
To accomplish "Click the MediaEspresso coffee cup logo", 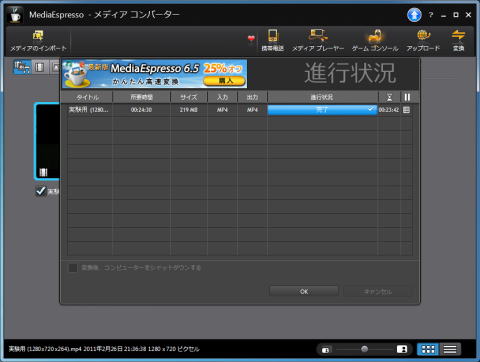I will pyautogui.click(x=15, y=15).
